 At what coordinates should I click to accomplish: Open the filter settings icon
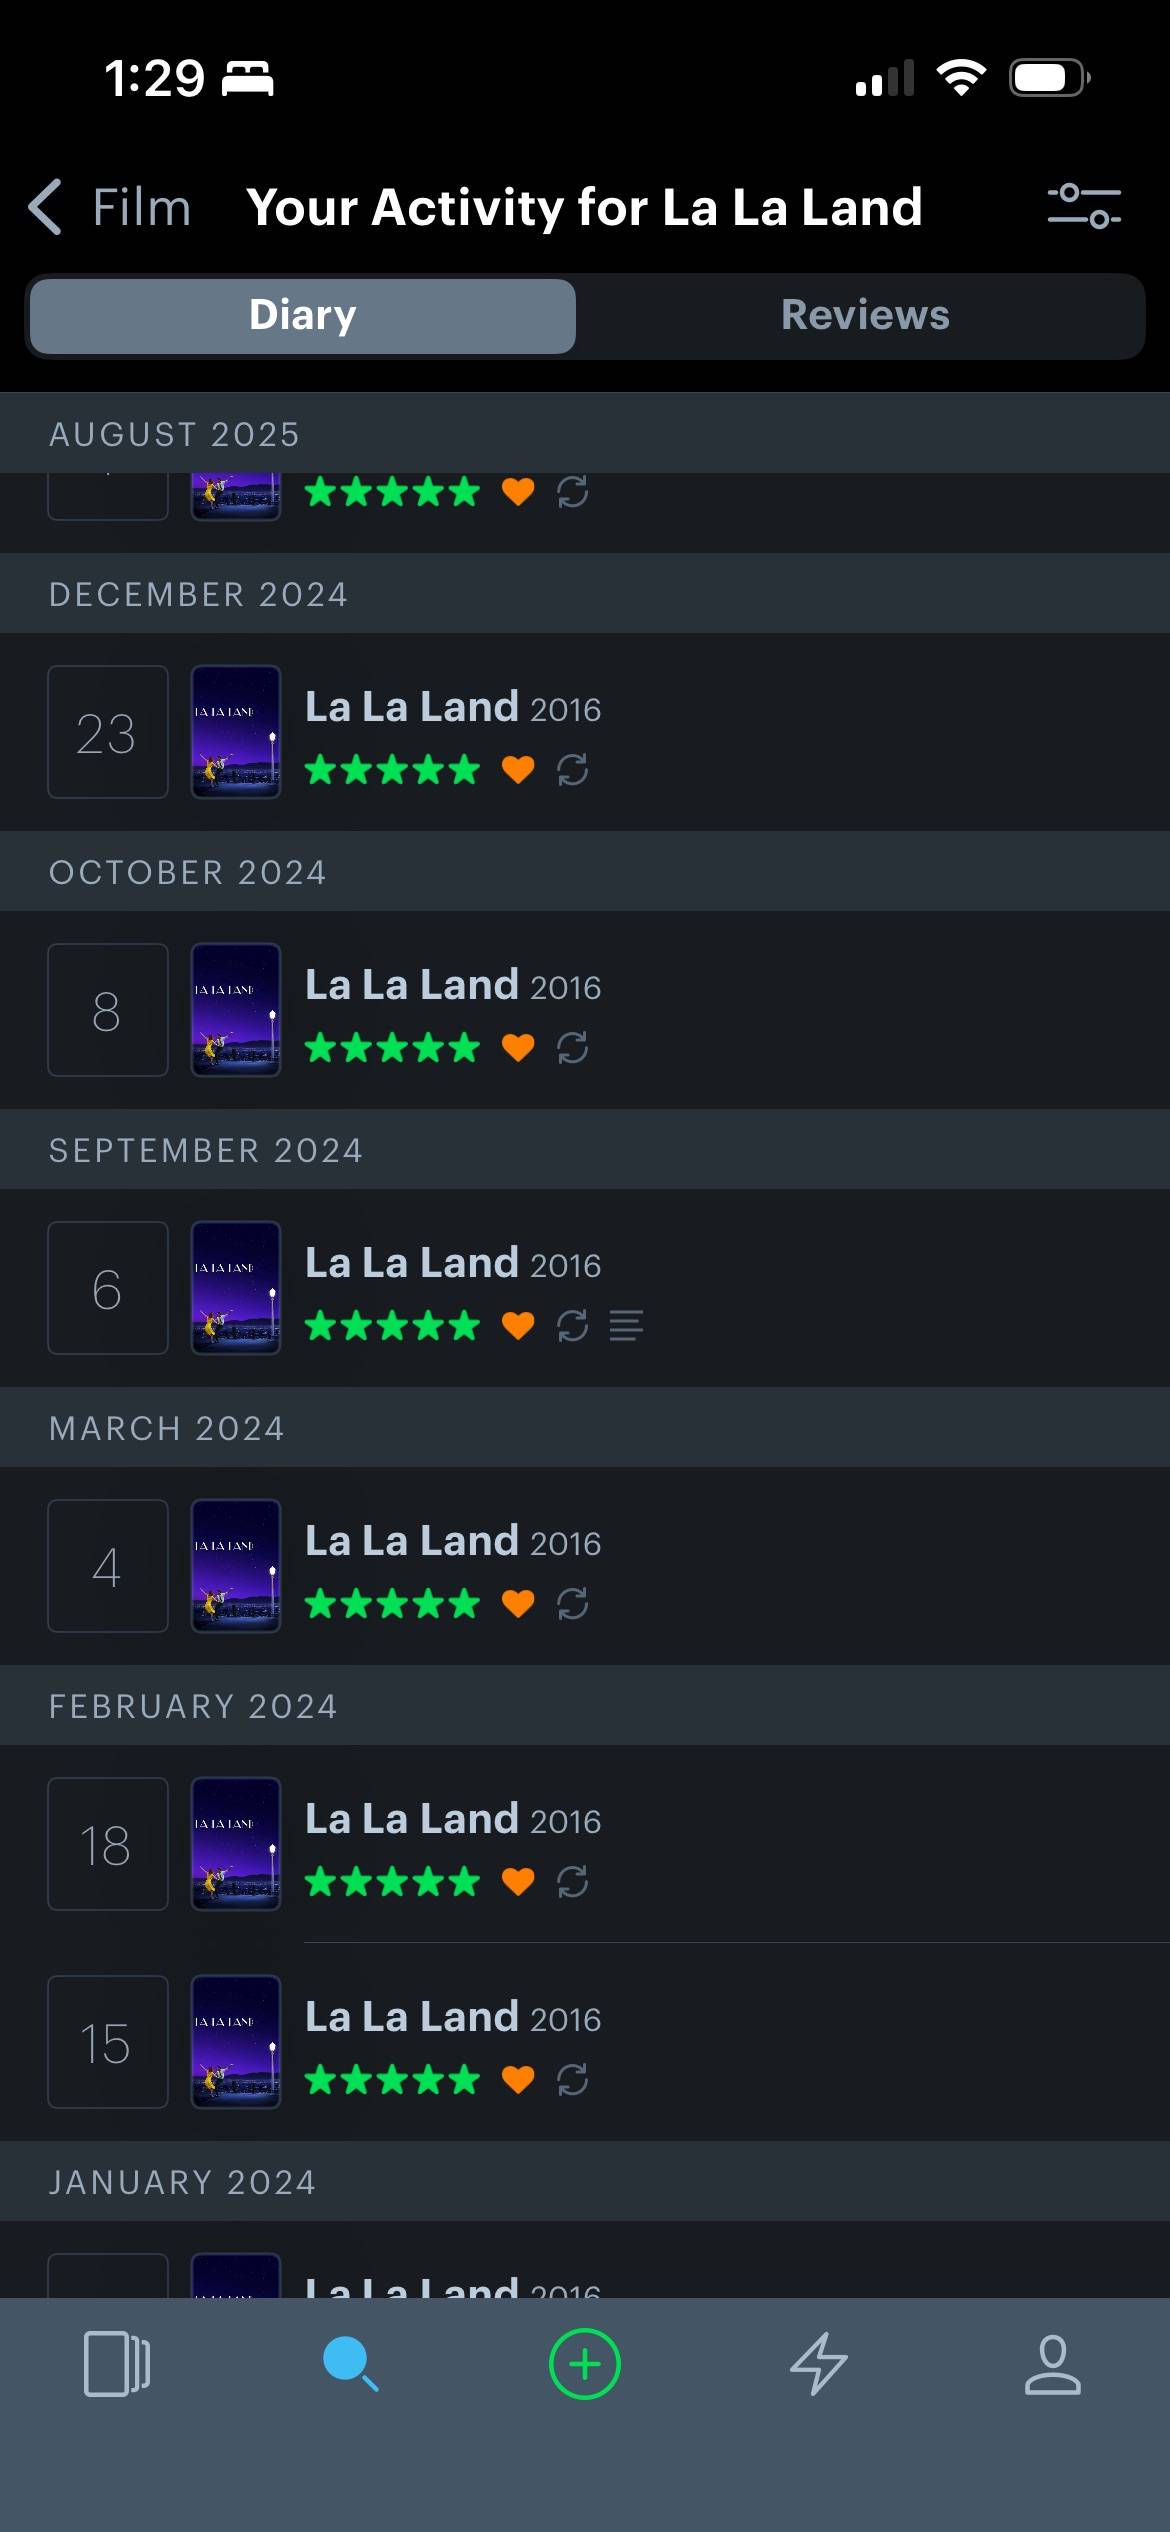click(x=1084, y=206)
